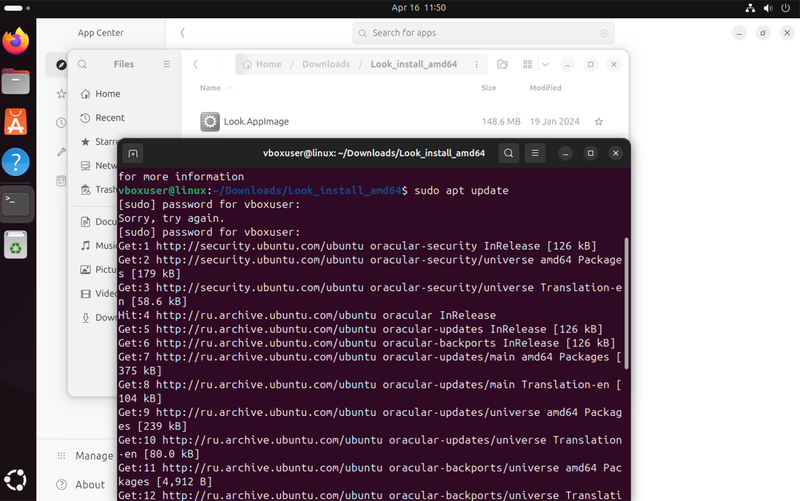Open Files from the Ubuntu dock
Viewport: 800px width, 501px height.
(16, 82)
